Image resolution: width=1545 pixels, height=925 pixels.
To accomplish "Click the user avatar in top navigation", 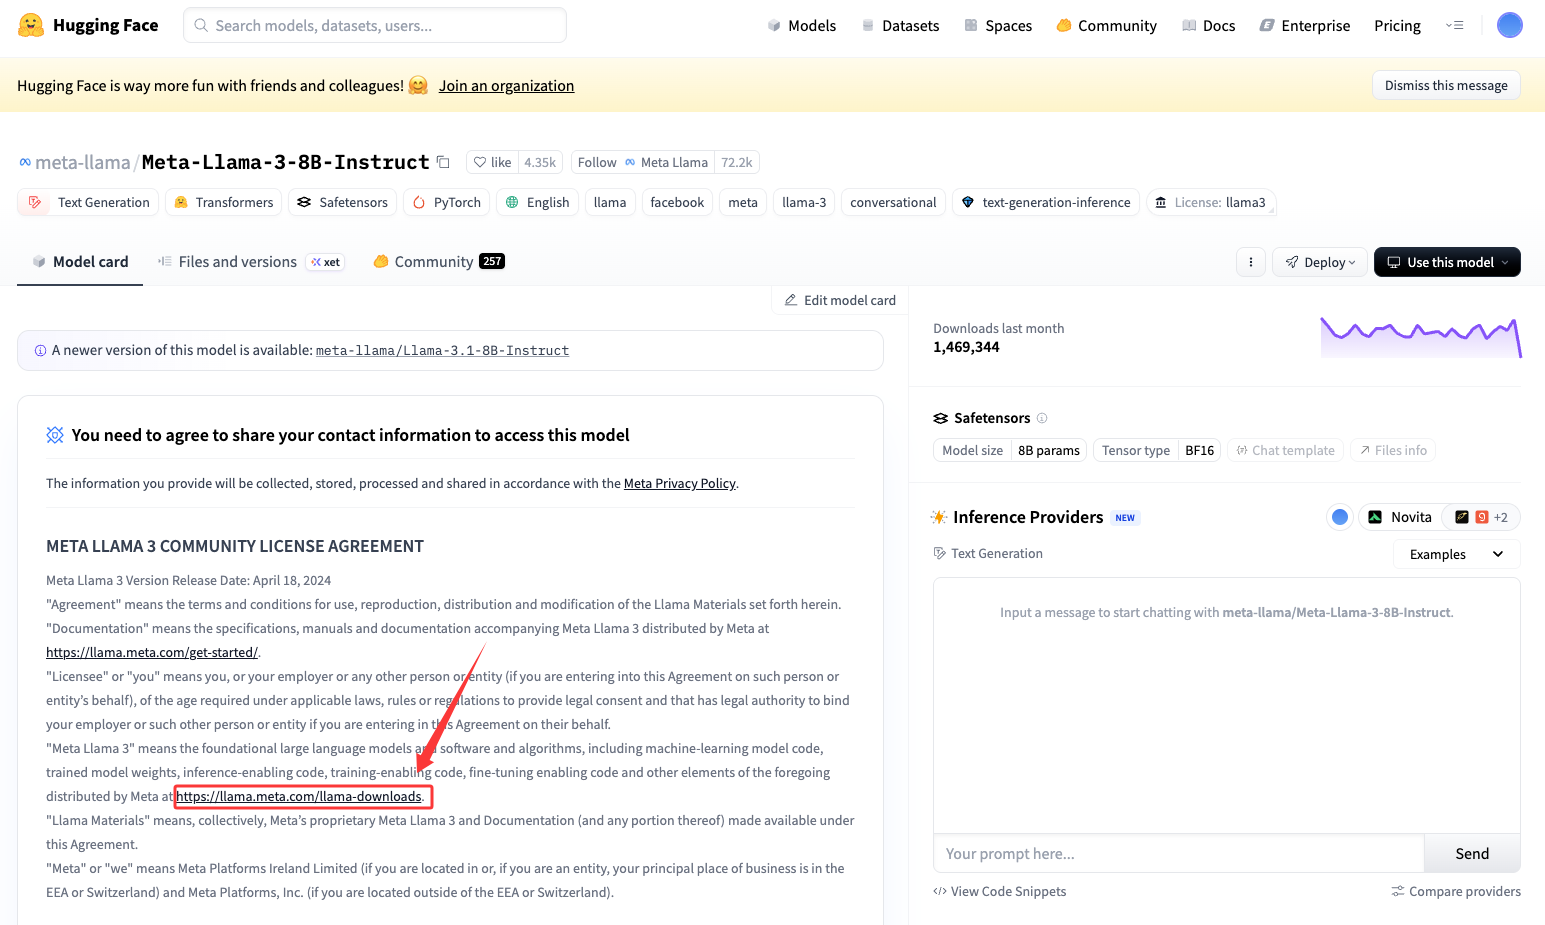I will tap(1509, 25).
